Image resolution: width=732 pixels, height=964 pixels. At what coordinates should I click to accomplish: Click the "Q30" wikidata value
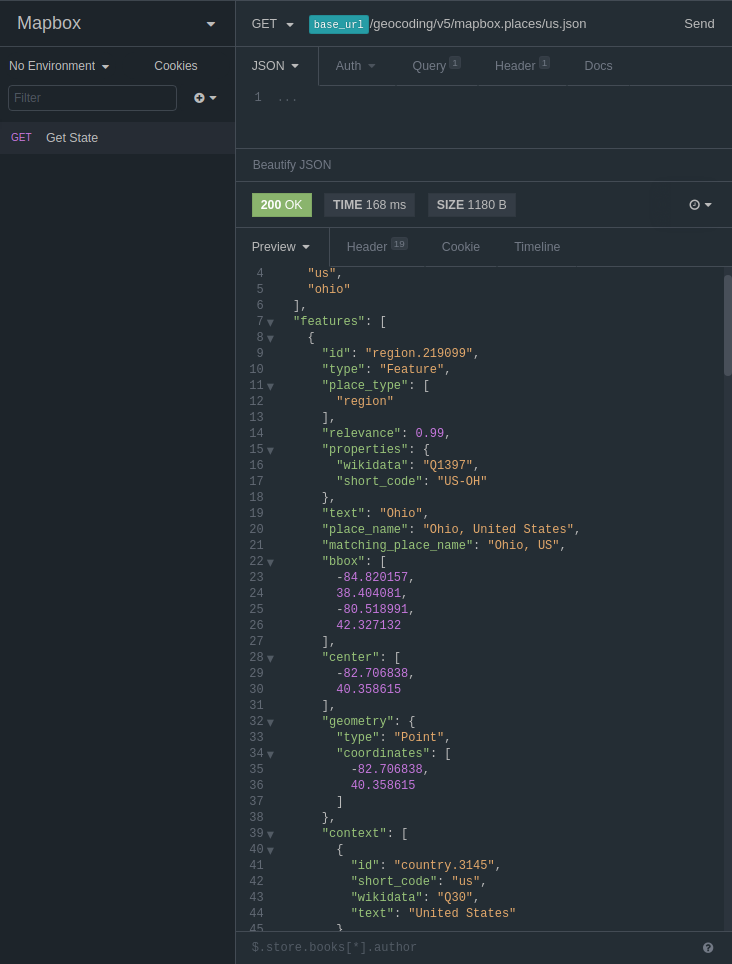[455, 897]
